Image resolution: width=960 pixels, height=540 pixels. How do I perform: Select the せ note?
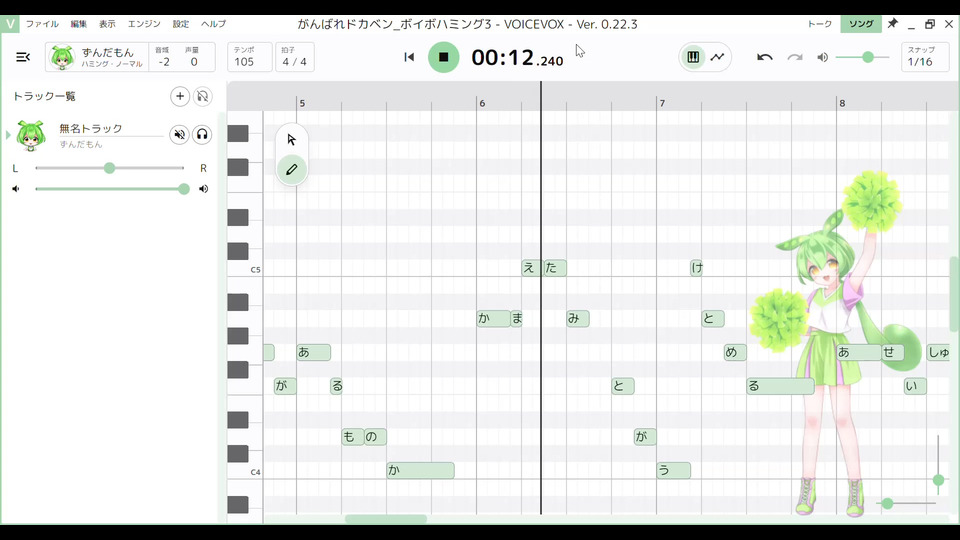click(893, 352)
